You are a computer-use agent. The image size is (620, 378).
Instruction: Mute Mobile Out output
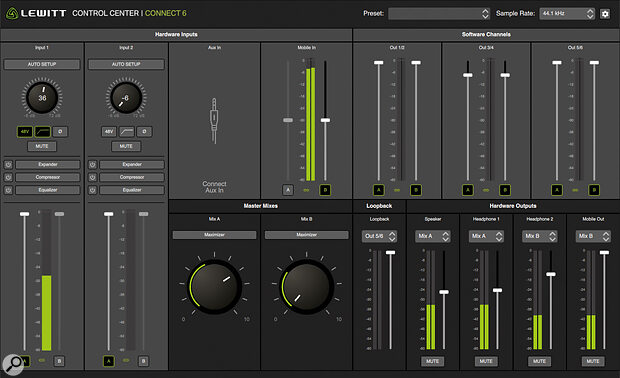point(593,361)
